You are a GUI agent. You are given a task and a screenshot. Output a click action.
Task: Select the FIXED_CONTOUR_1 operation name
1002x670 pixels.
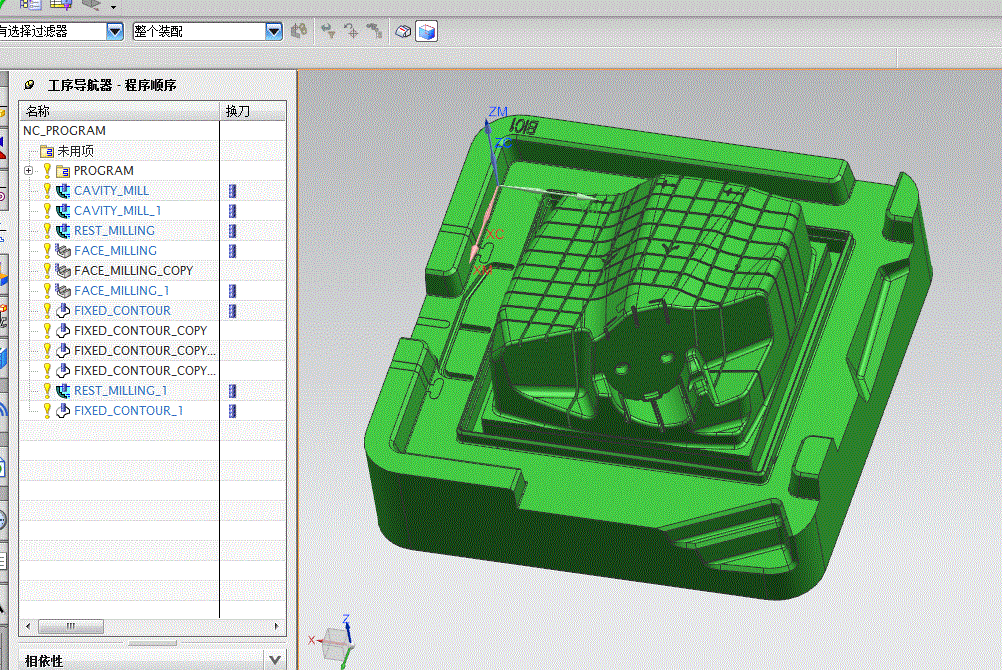128,410
